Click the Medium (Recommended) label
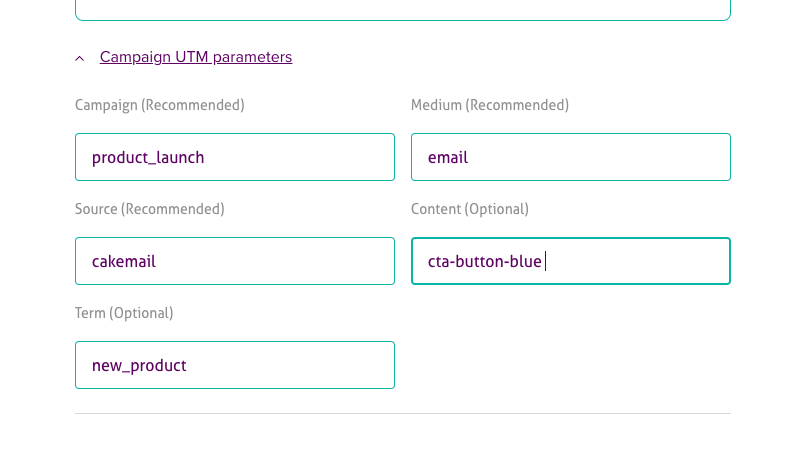This screenshot has width=812, height=453. pos(490,105)
